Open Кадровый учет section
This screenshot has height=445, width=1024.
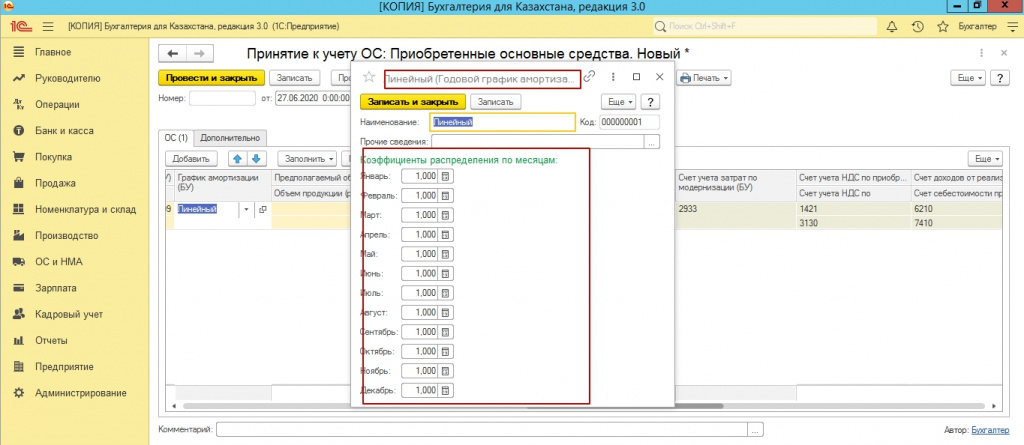[69, 314]
